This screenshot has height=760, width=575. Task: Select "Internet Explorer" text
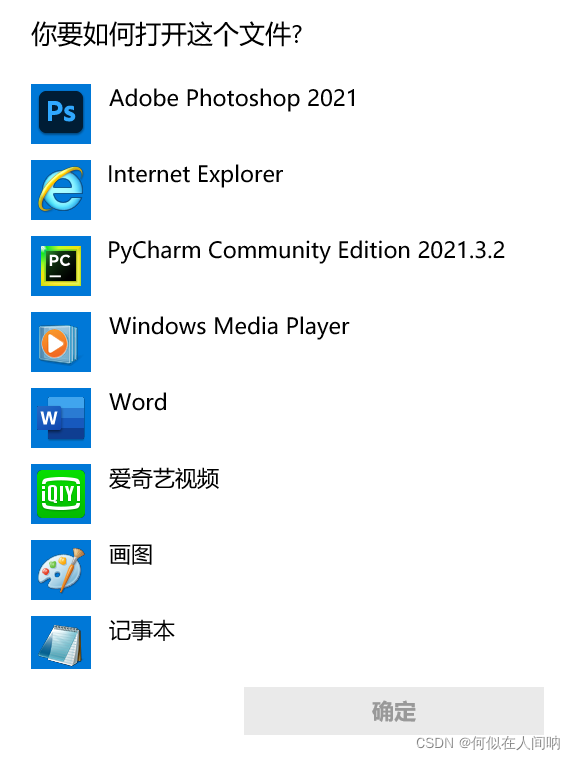pyautogui.click(x=195, y=174)
